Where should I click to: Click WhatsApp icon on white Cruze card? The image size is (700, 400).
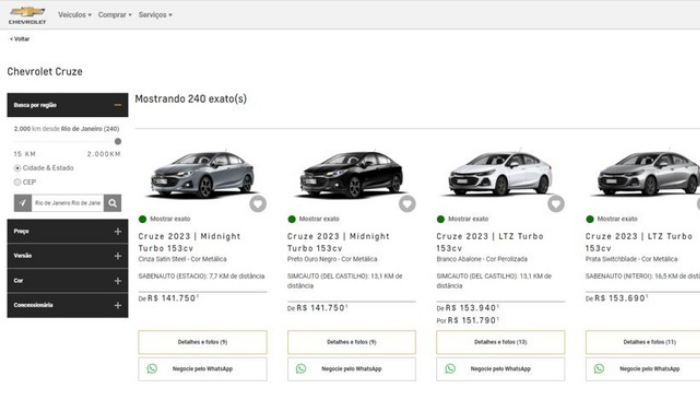(450, 369)
